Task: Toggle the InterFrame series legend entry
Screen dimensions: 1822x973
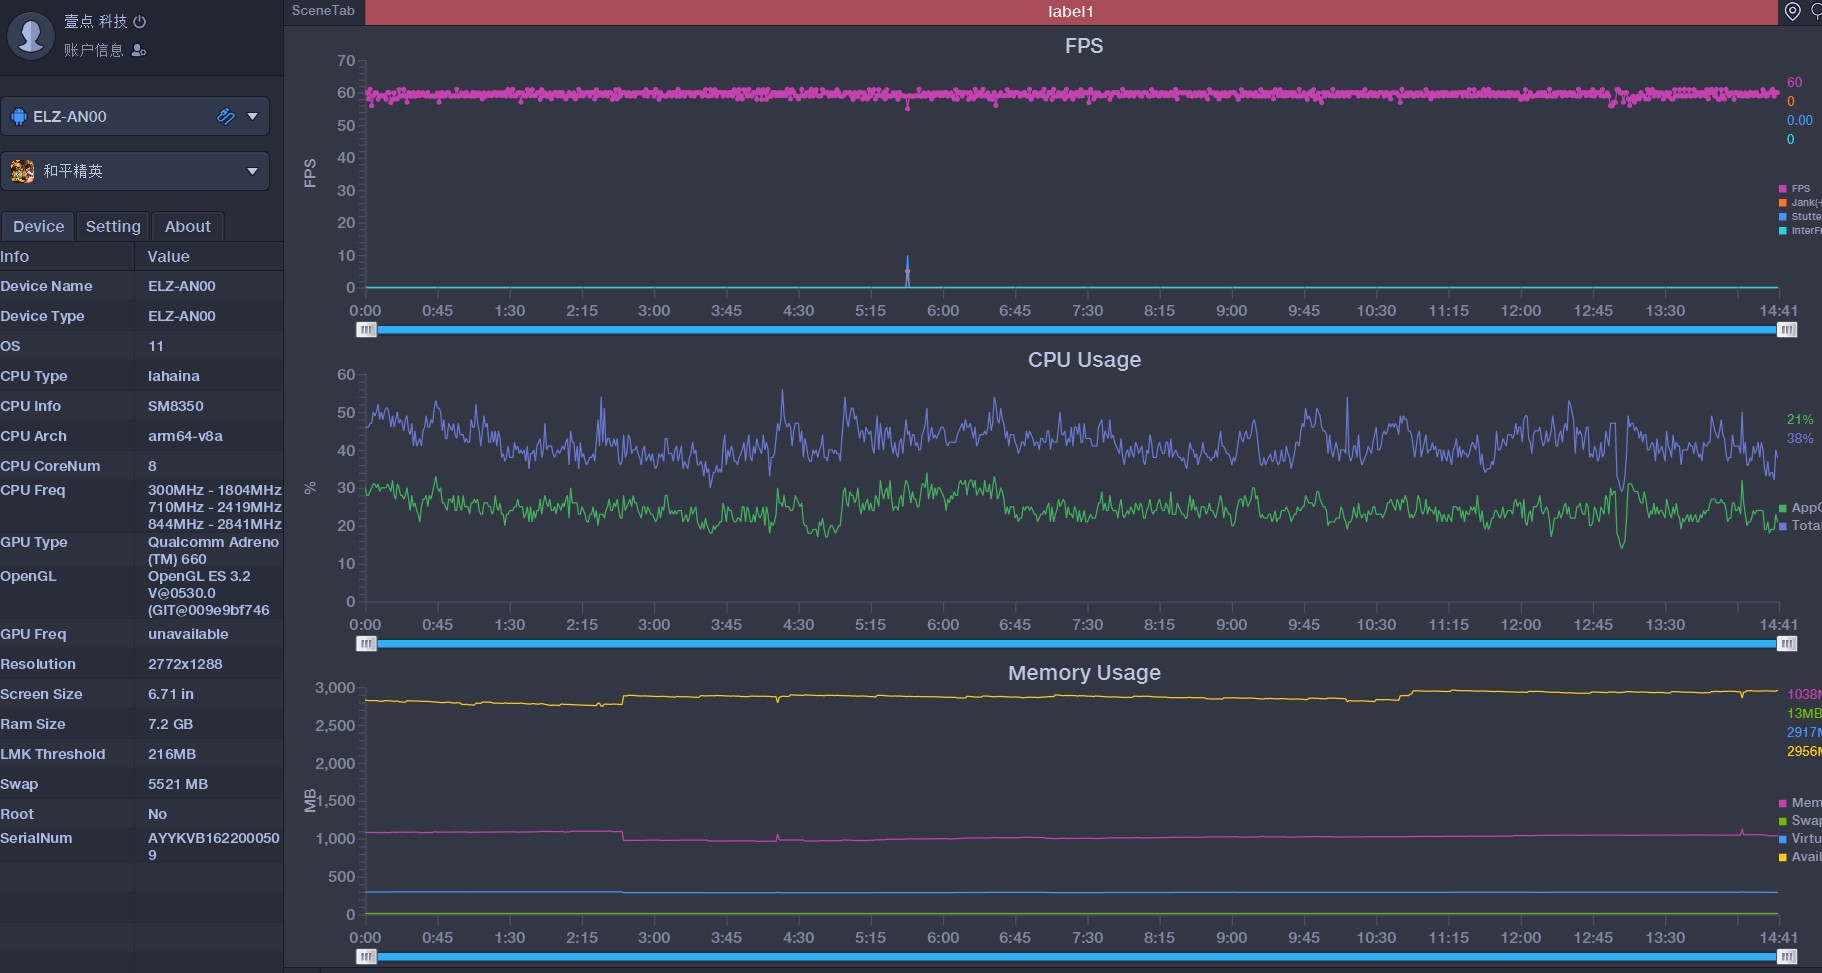Action: pyautogui.click(x=1800, y=230)
